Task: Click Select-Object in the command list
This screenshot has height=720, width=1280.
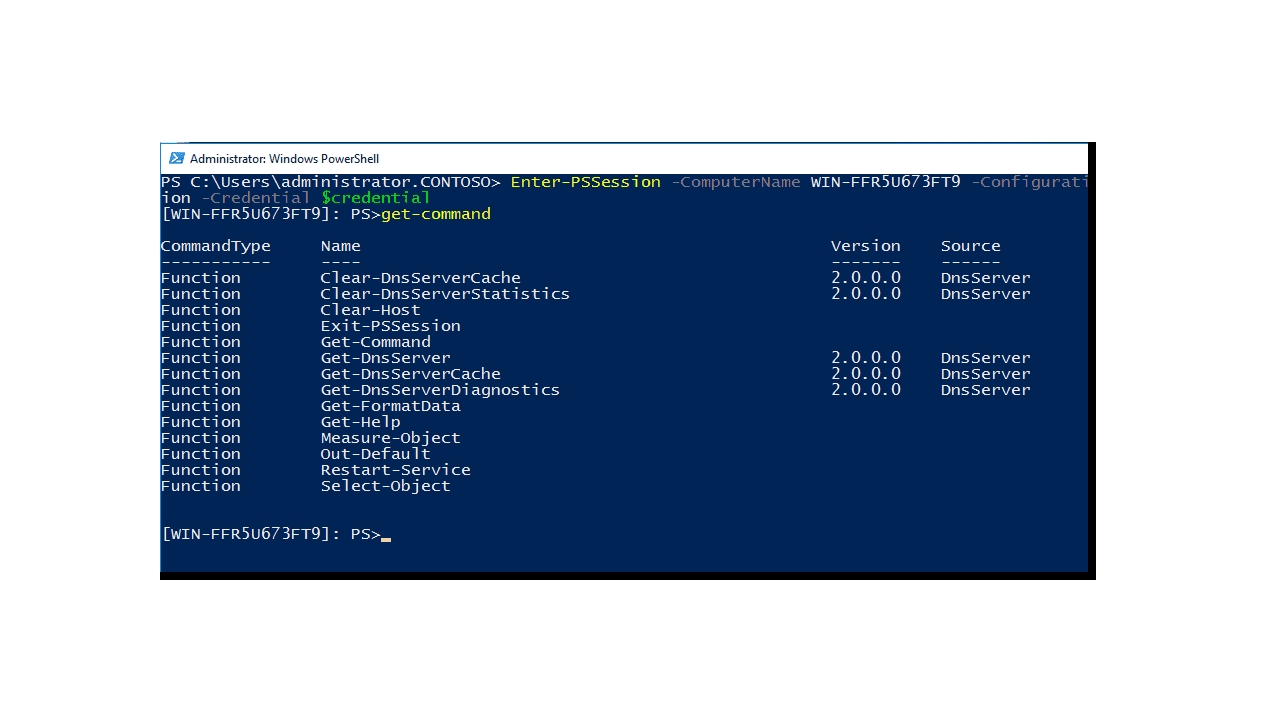Action: 385,486
